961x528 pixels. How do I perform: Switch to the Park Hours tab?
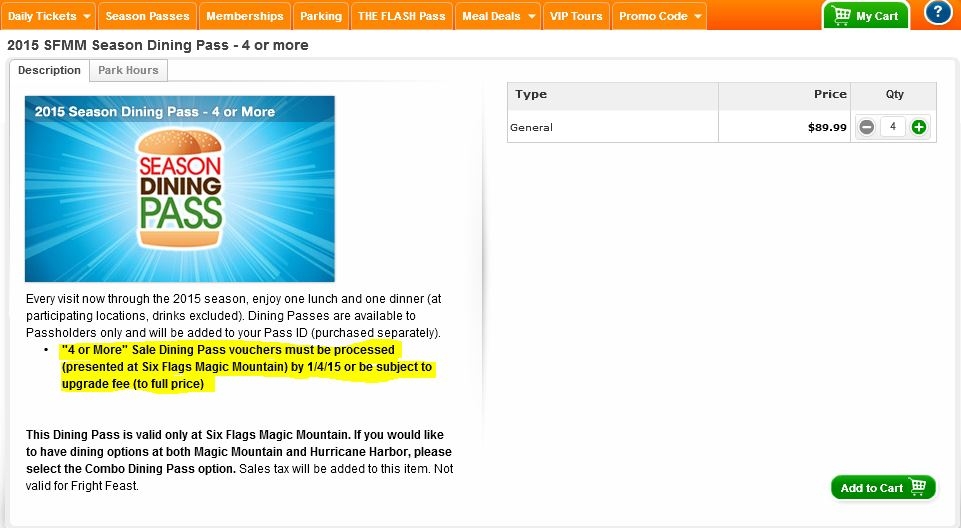[x=128, y=70]
